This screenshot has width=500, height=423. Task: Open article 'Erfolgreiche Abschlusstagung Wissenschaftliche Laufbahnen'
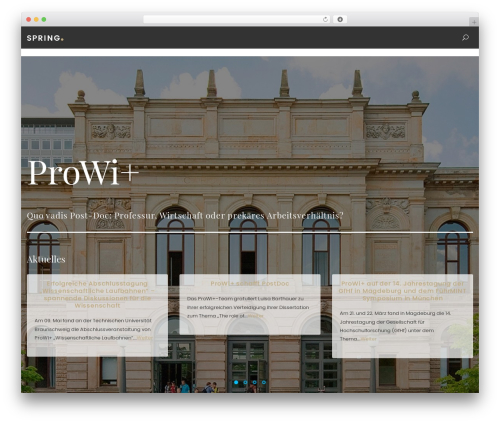coord(97,294)
